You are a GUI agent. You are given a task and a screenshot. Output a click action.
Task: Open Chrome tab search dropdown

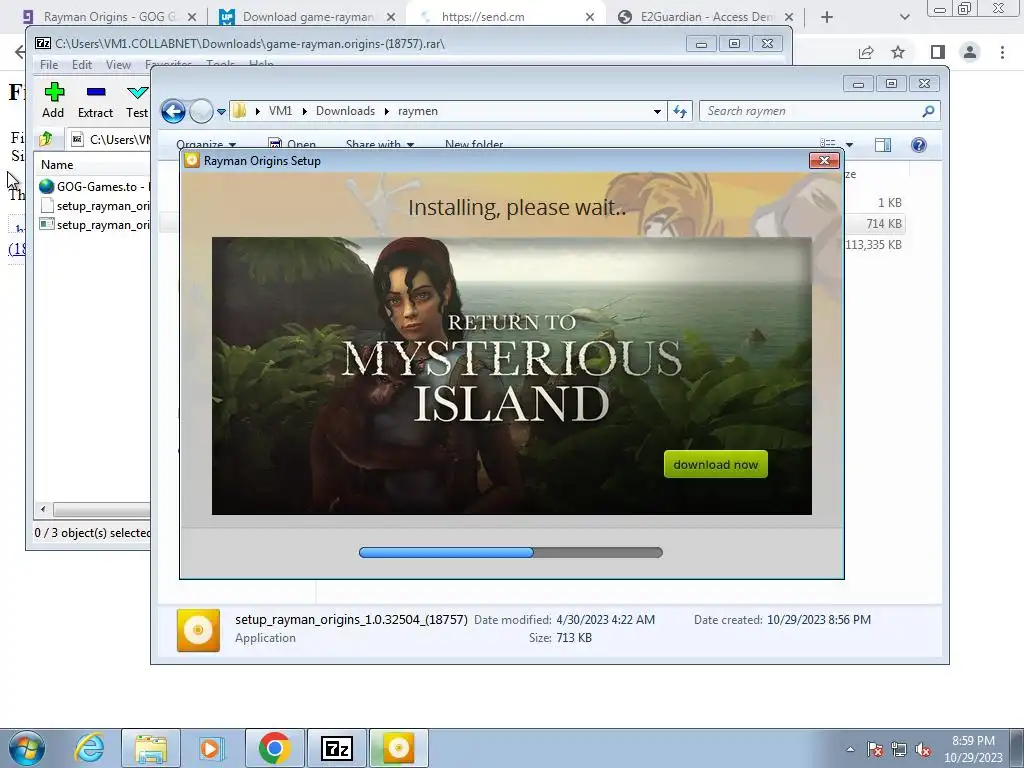[x=904, y=17]
